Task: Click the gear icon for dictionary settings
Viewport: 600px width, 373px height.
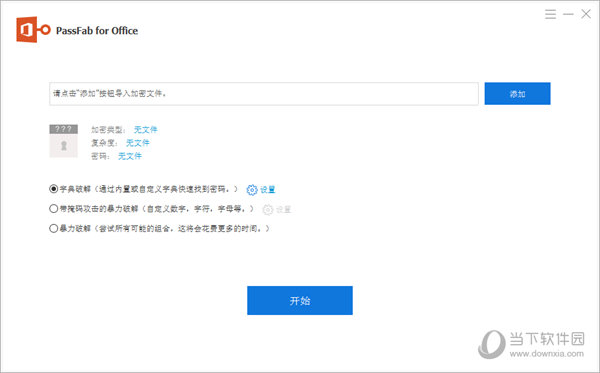Action: tap(252, 190)
